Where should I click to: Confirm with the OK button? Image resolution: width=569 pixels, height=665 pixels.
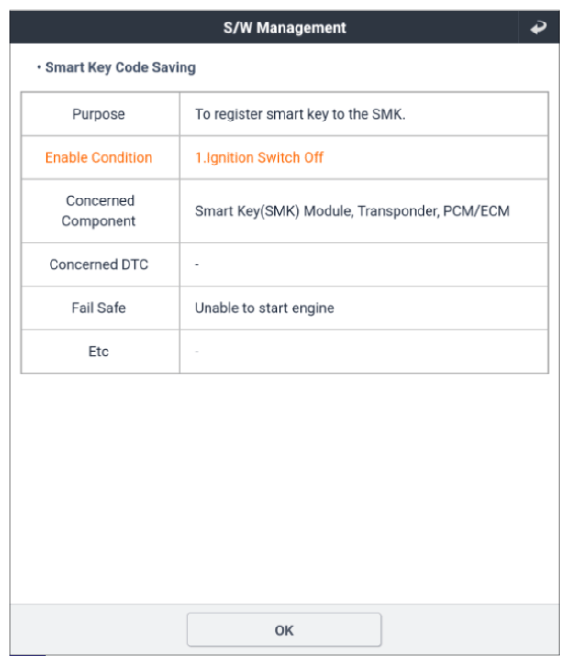click(284, 630)
